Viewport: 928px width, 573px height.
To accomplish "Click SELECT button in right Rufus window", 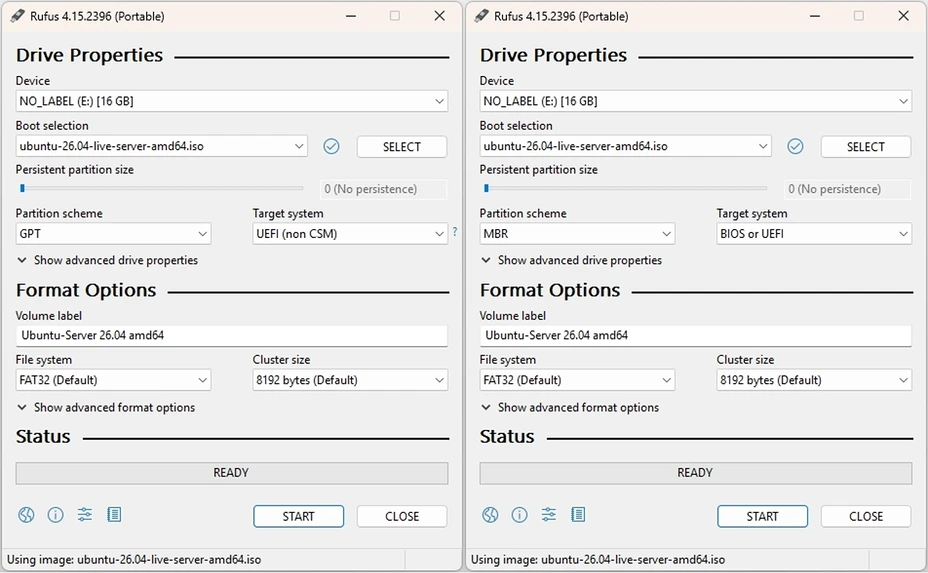I will [866, 147].
